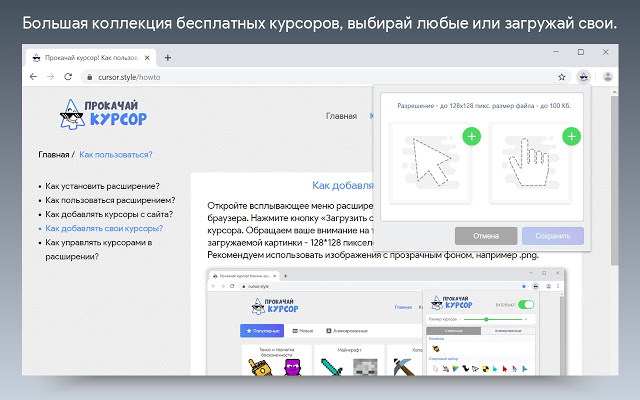Click text Разрешение - до 128x128 пикс.
This screenshot has width=640, height=400.
click(x=444, y=106)
